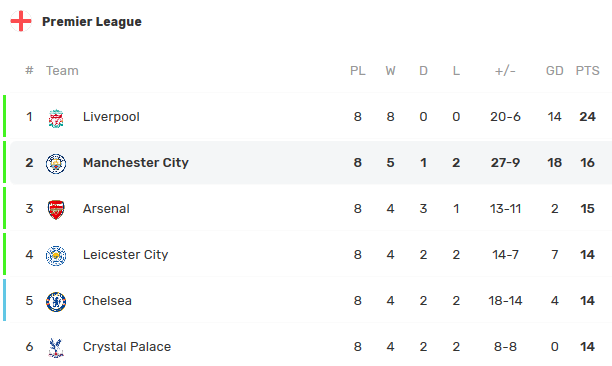The width and height of the screenshot is (612, 366).
Task: Open the Arsenal team name
Action: [106, 209]
